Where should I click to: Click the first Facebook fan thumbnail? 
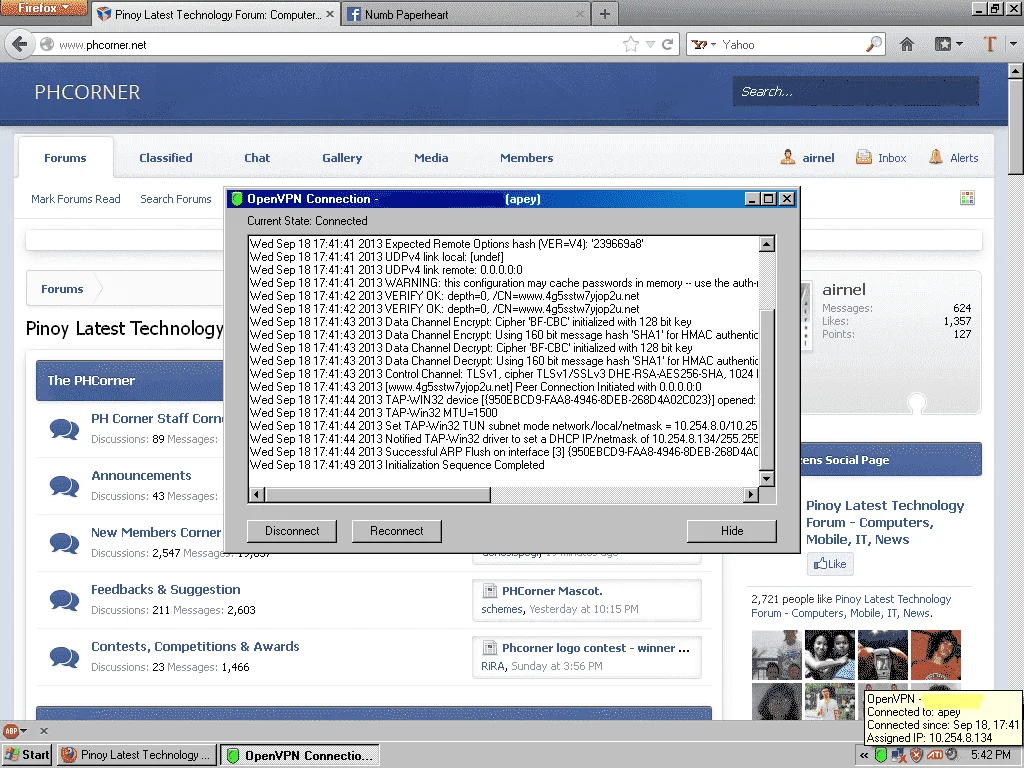pos(776,655)
